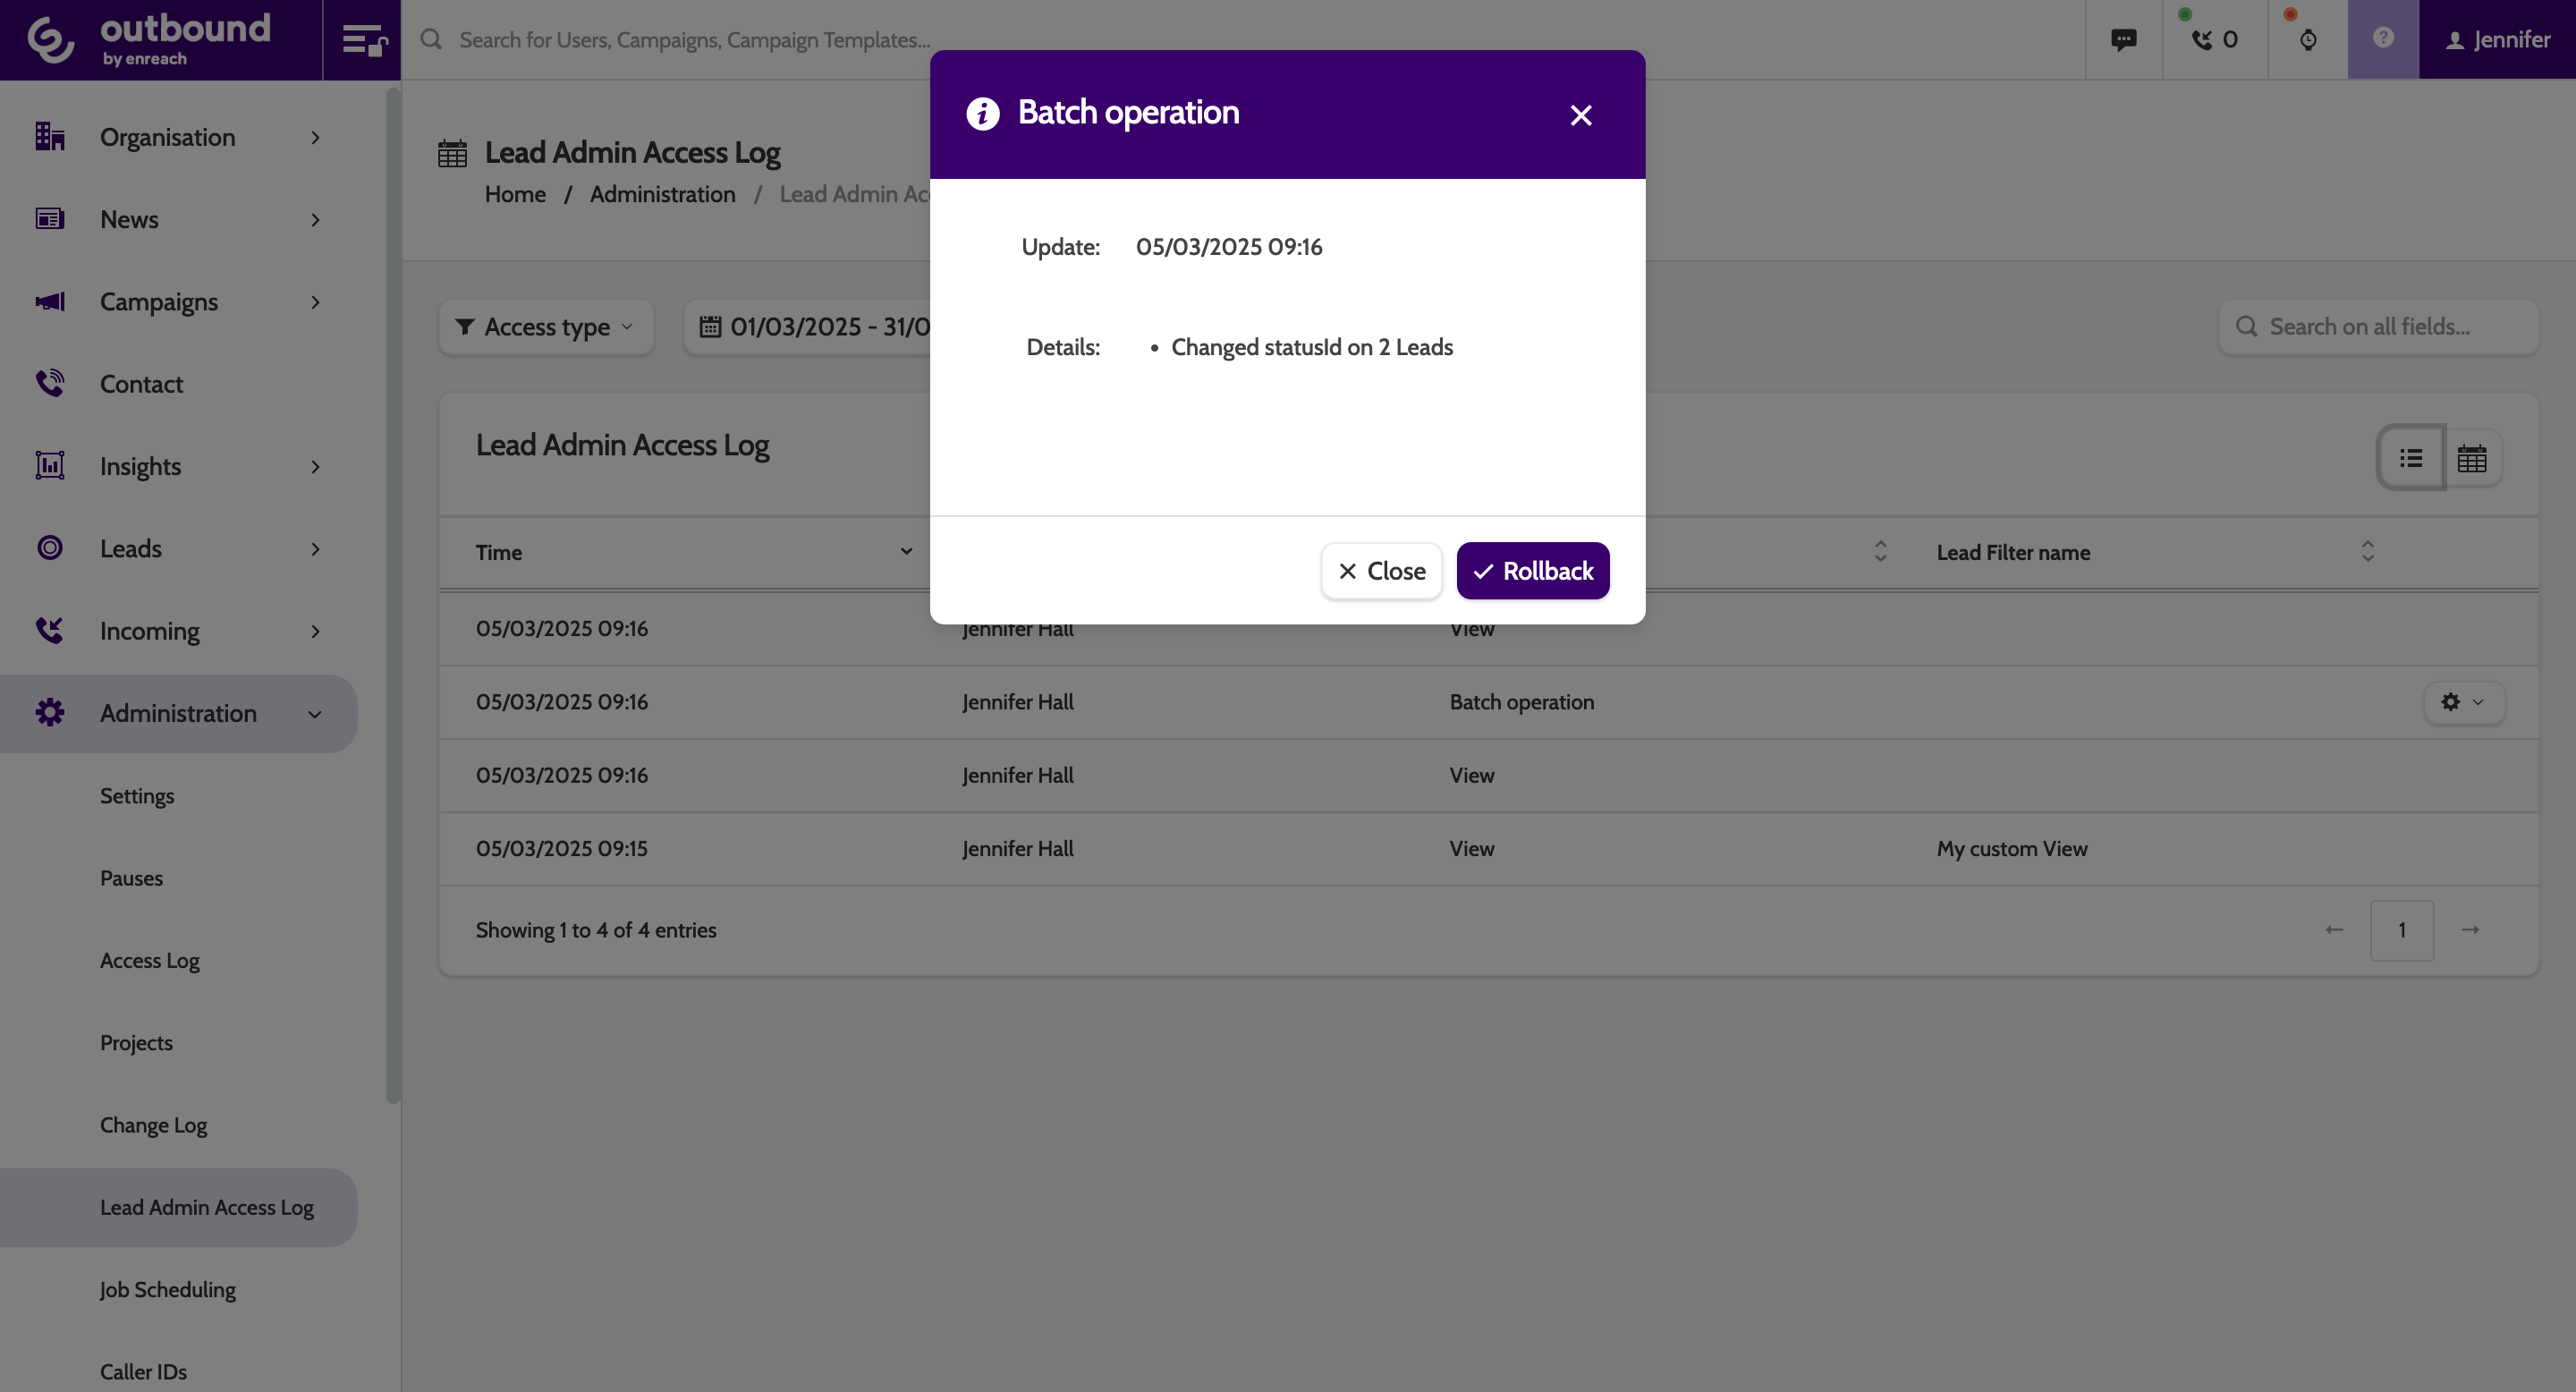Open the chat messages icon in top bar

2123,39
